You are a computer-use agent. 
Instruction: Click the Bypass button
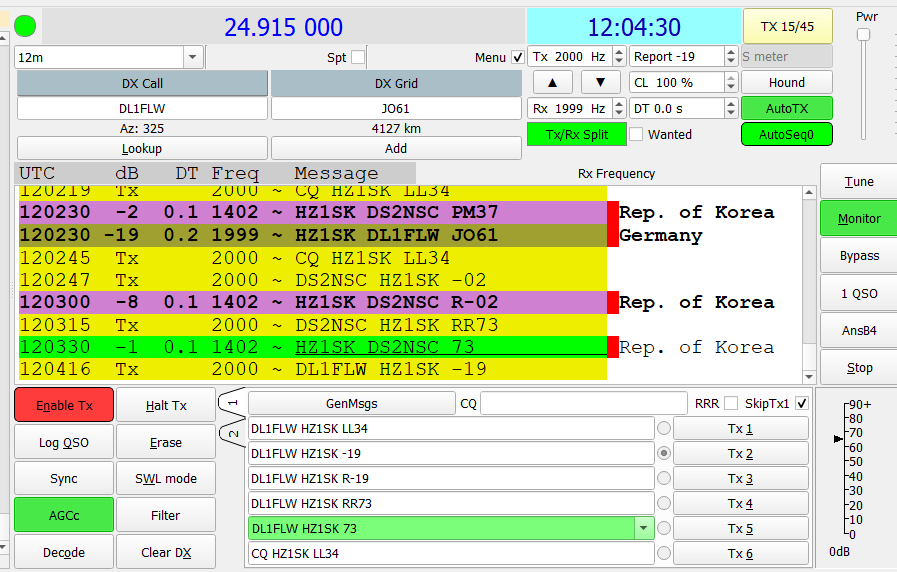click(x=859, y=256)
